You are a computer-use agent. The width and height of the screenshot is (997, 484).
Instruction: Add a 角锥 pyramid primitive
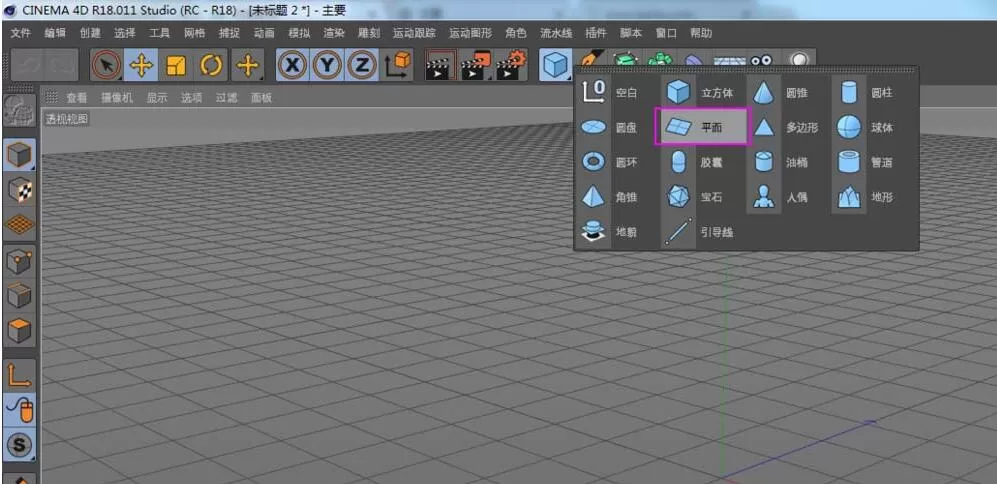coord(610,197)
